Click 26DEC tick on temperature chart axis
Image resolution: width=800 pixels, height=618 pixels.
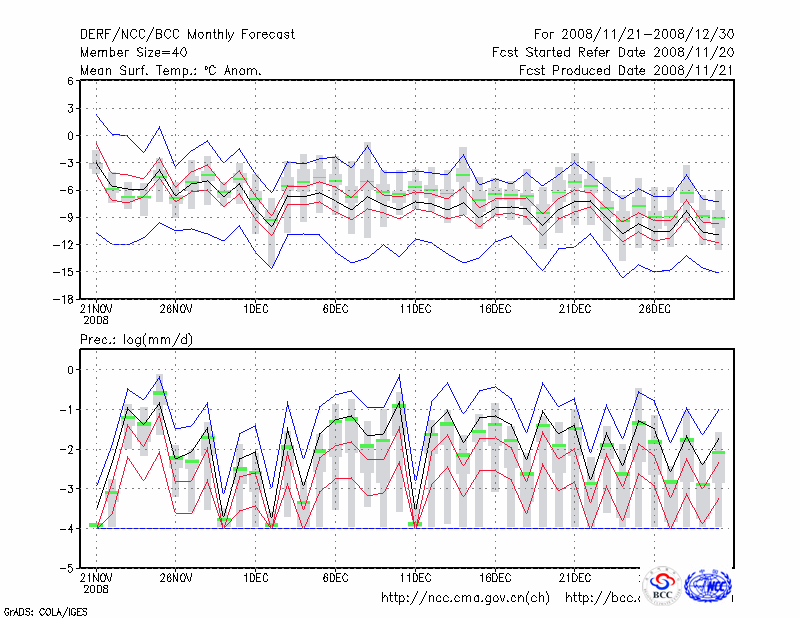coord(654,309)
